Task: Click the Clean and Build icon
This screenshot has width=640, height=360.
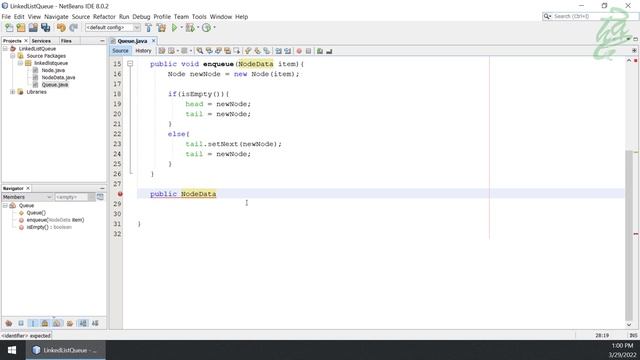Action: [162, 27]
